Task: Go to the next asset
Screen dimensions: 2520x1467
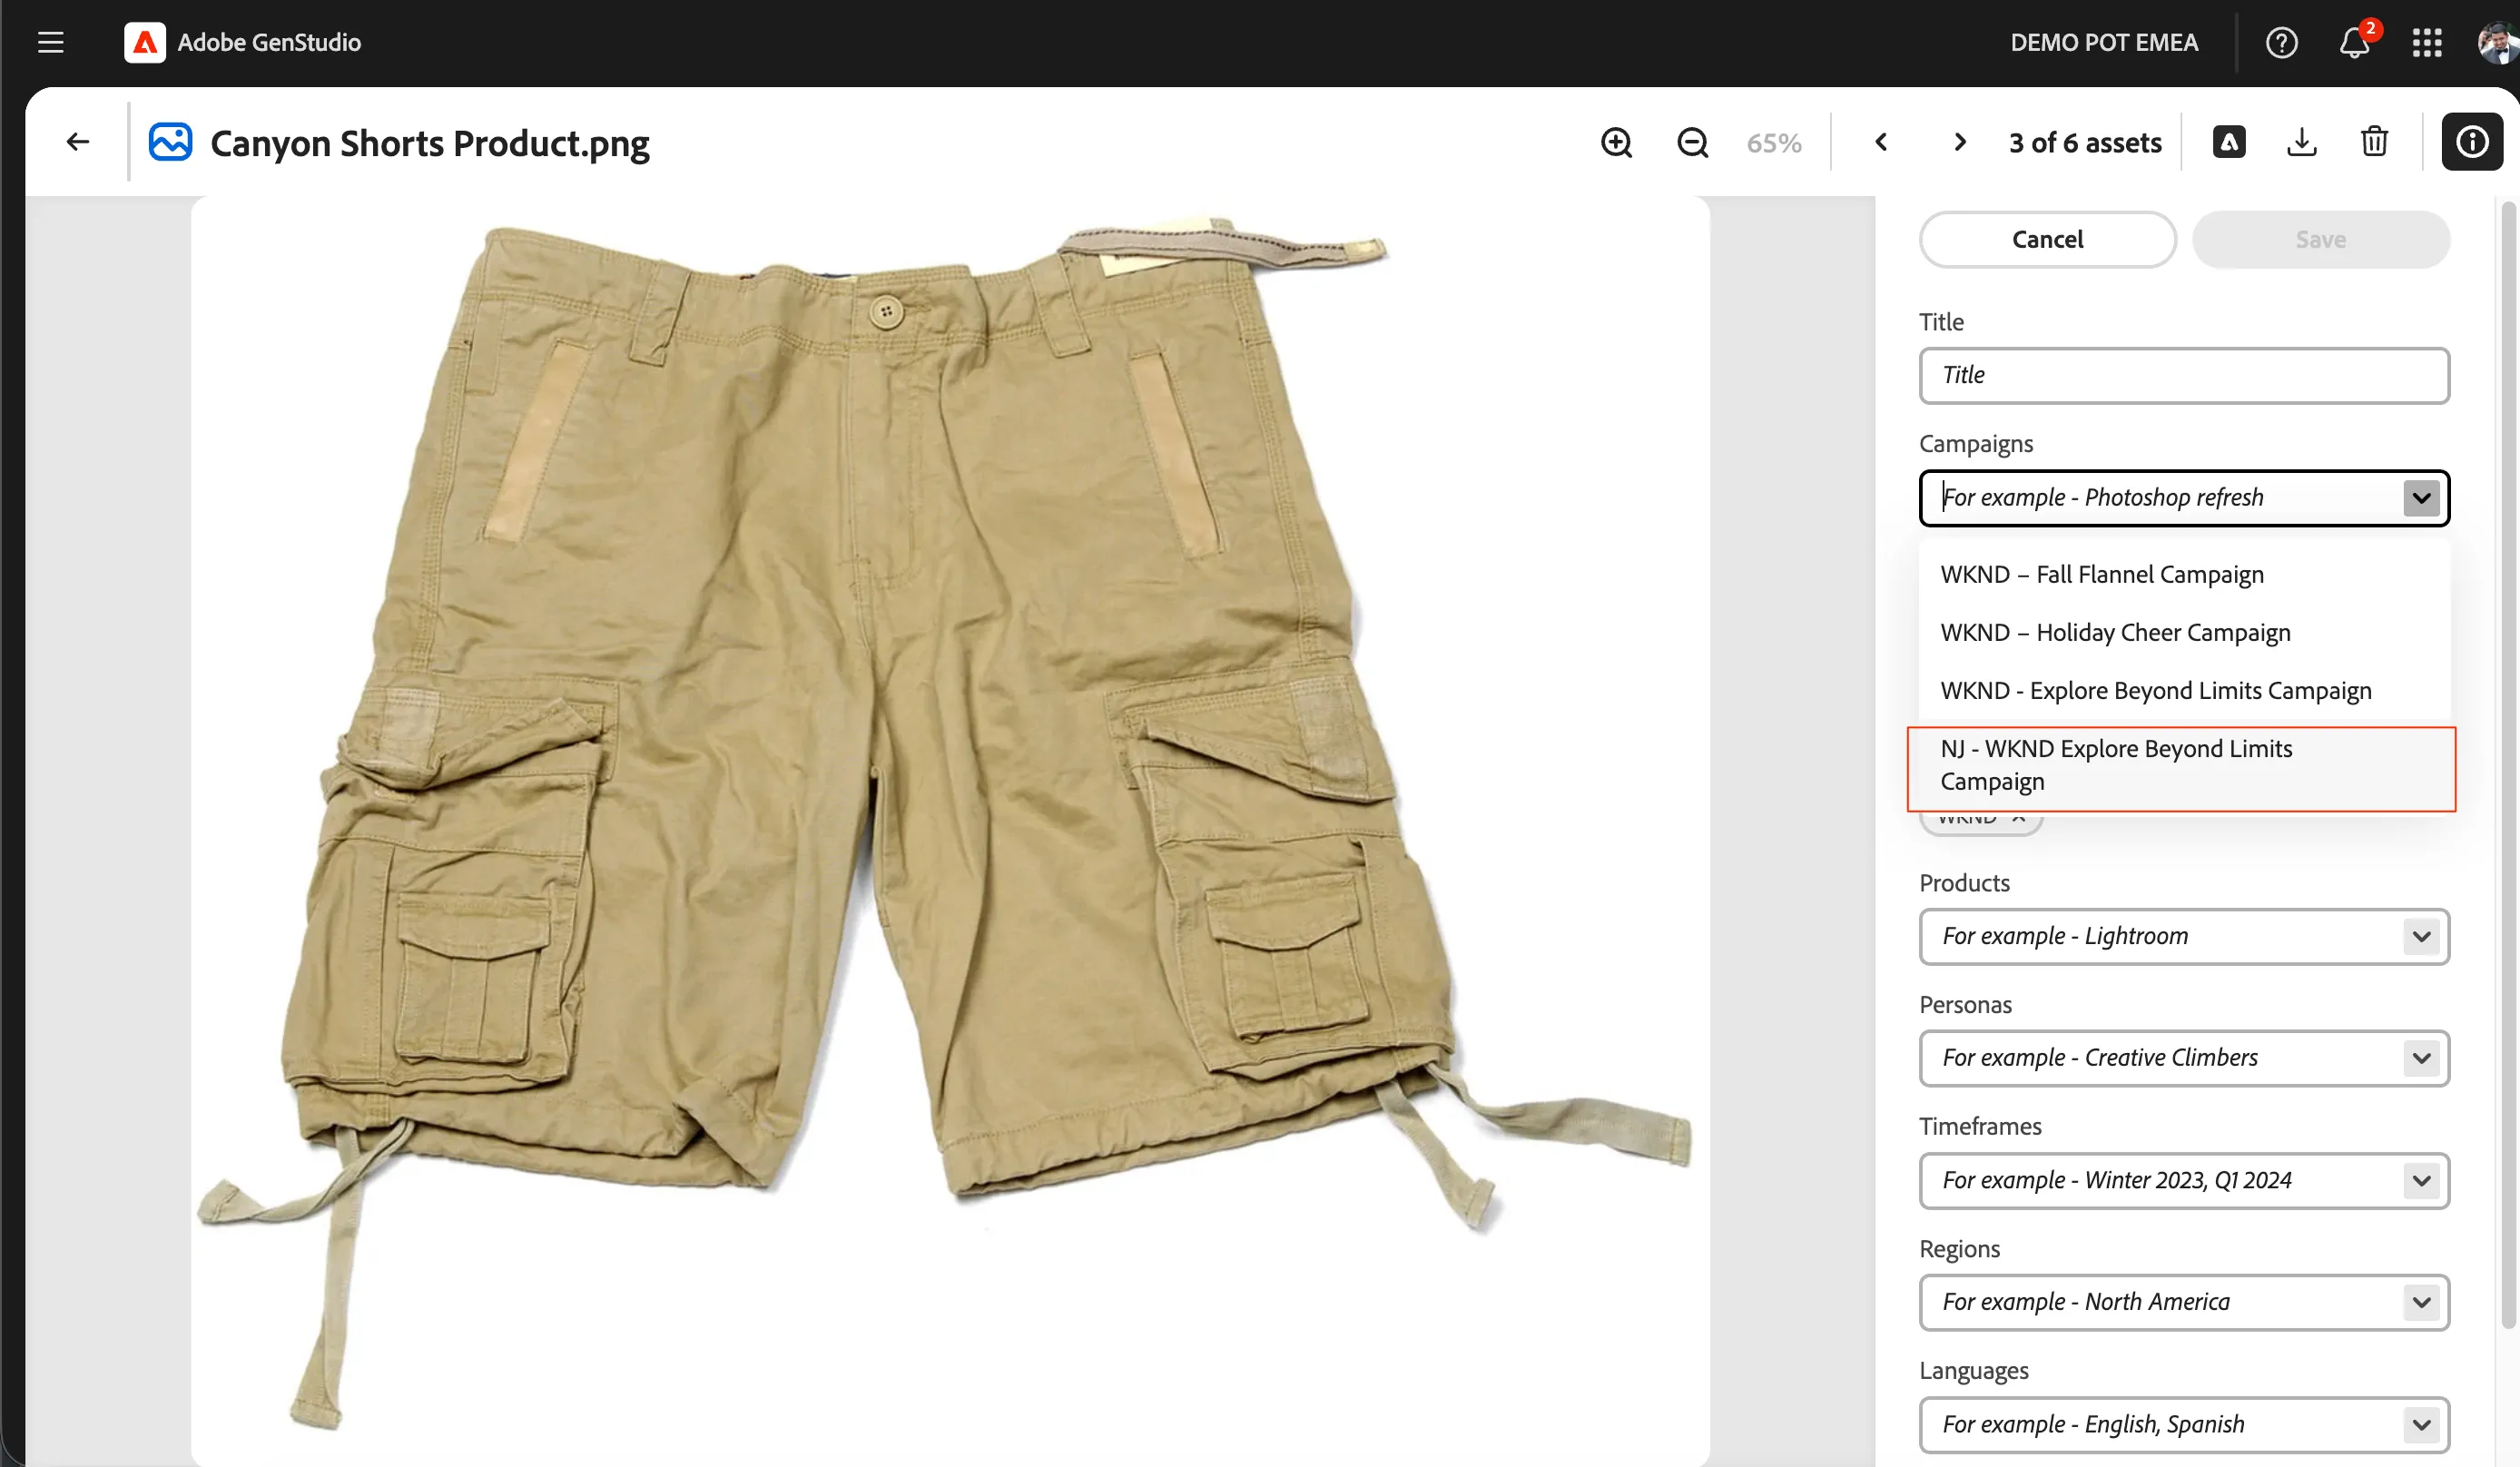Action: 1959,142
